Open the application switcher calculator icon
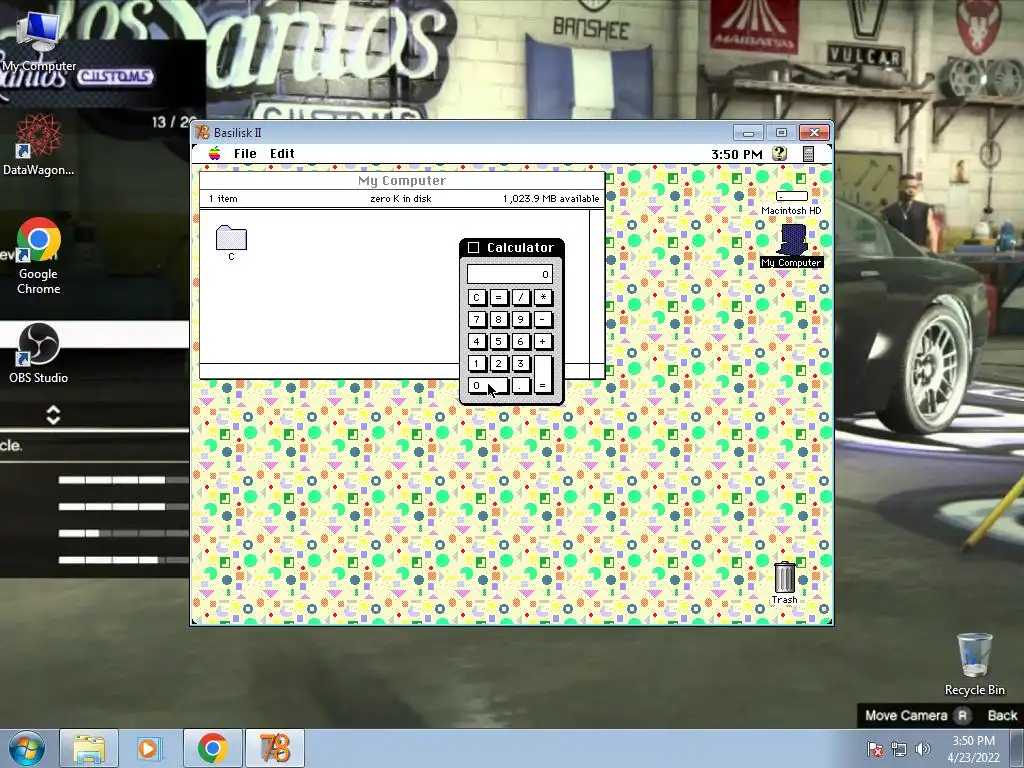Image resolution: width=1024 pixels, height=768 pixels. click(x=808, y=153)
